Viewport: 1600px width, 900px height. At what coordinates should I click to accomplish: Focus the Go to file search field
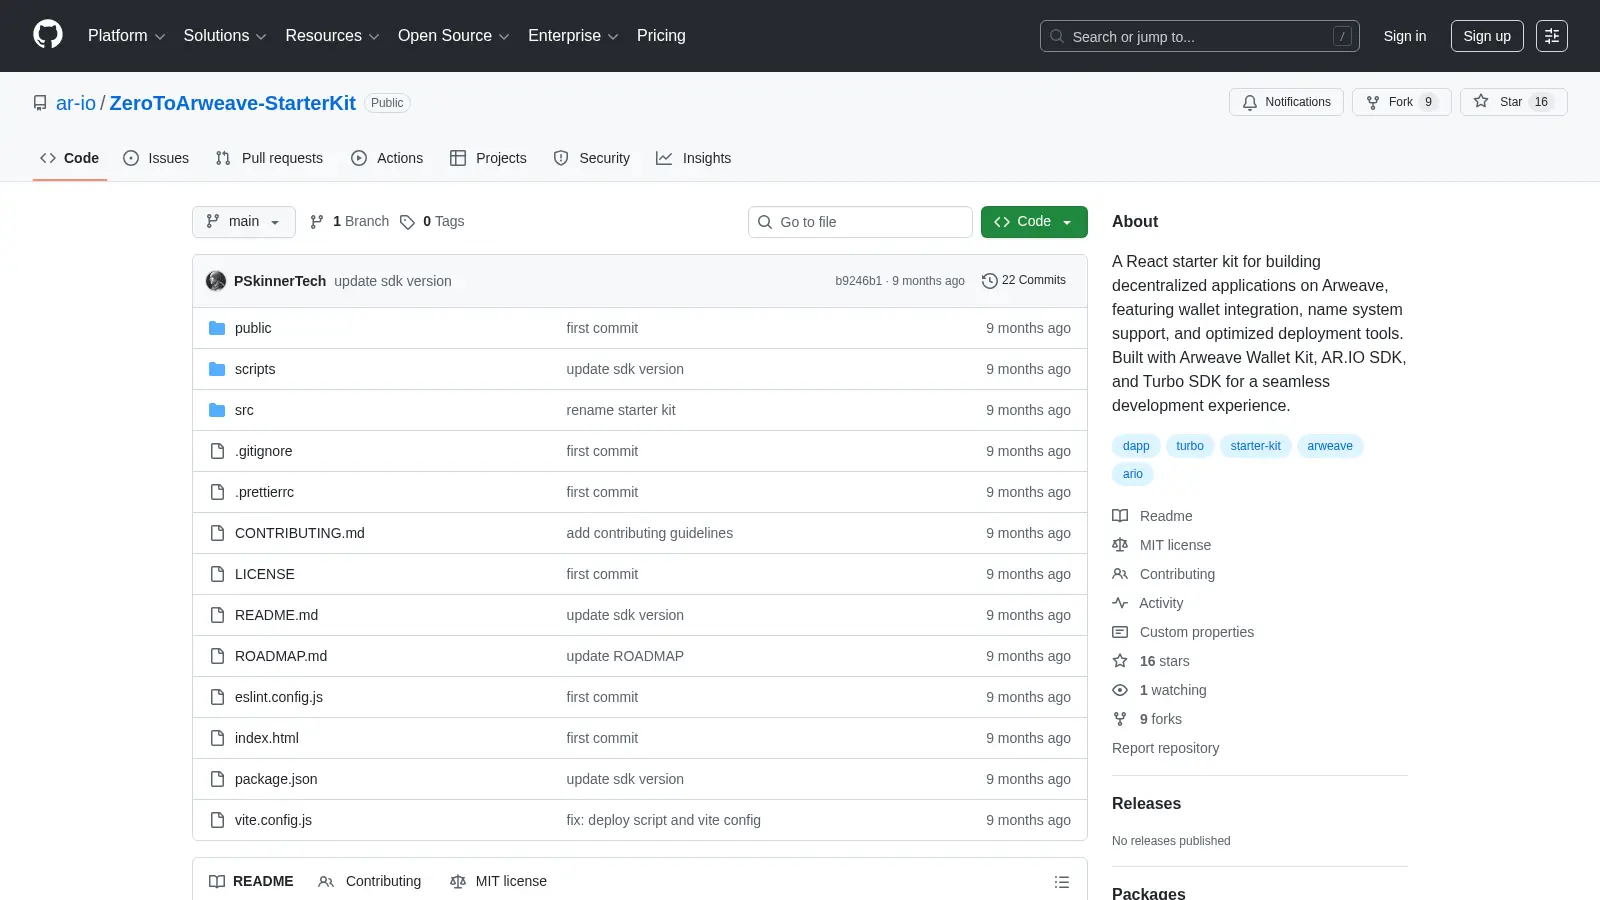(x=860, y=222)
